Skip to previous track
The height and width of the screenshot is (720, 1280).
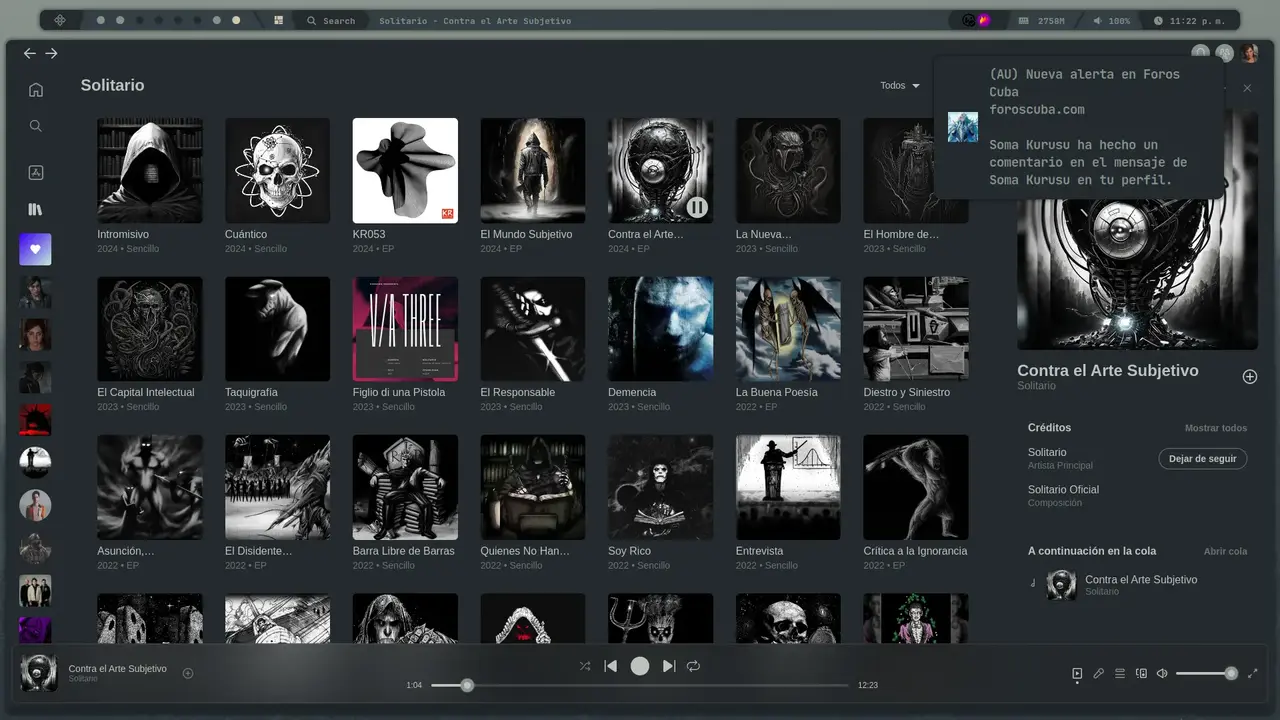611,666
